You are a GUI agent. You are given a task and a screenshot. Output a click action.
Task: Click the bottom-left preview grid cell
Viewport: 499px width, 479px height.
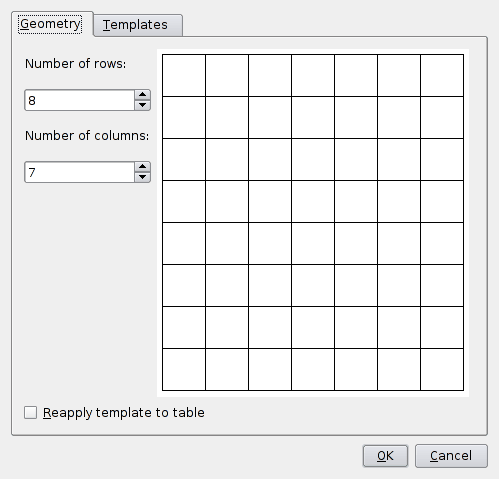click(184, 369)
